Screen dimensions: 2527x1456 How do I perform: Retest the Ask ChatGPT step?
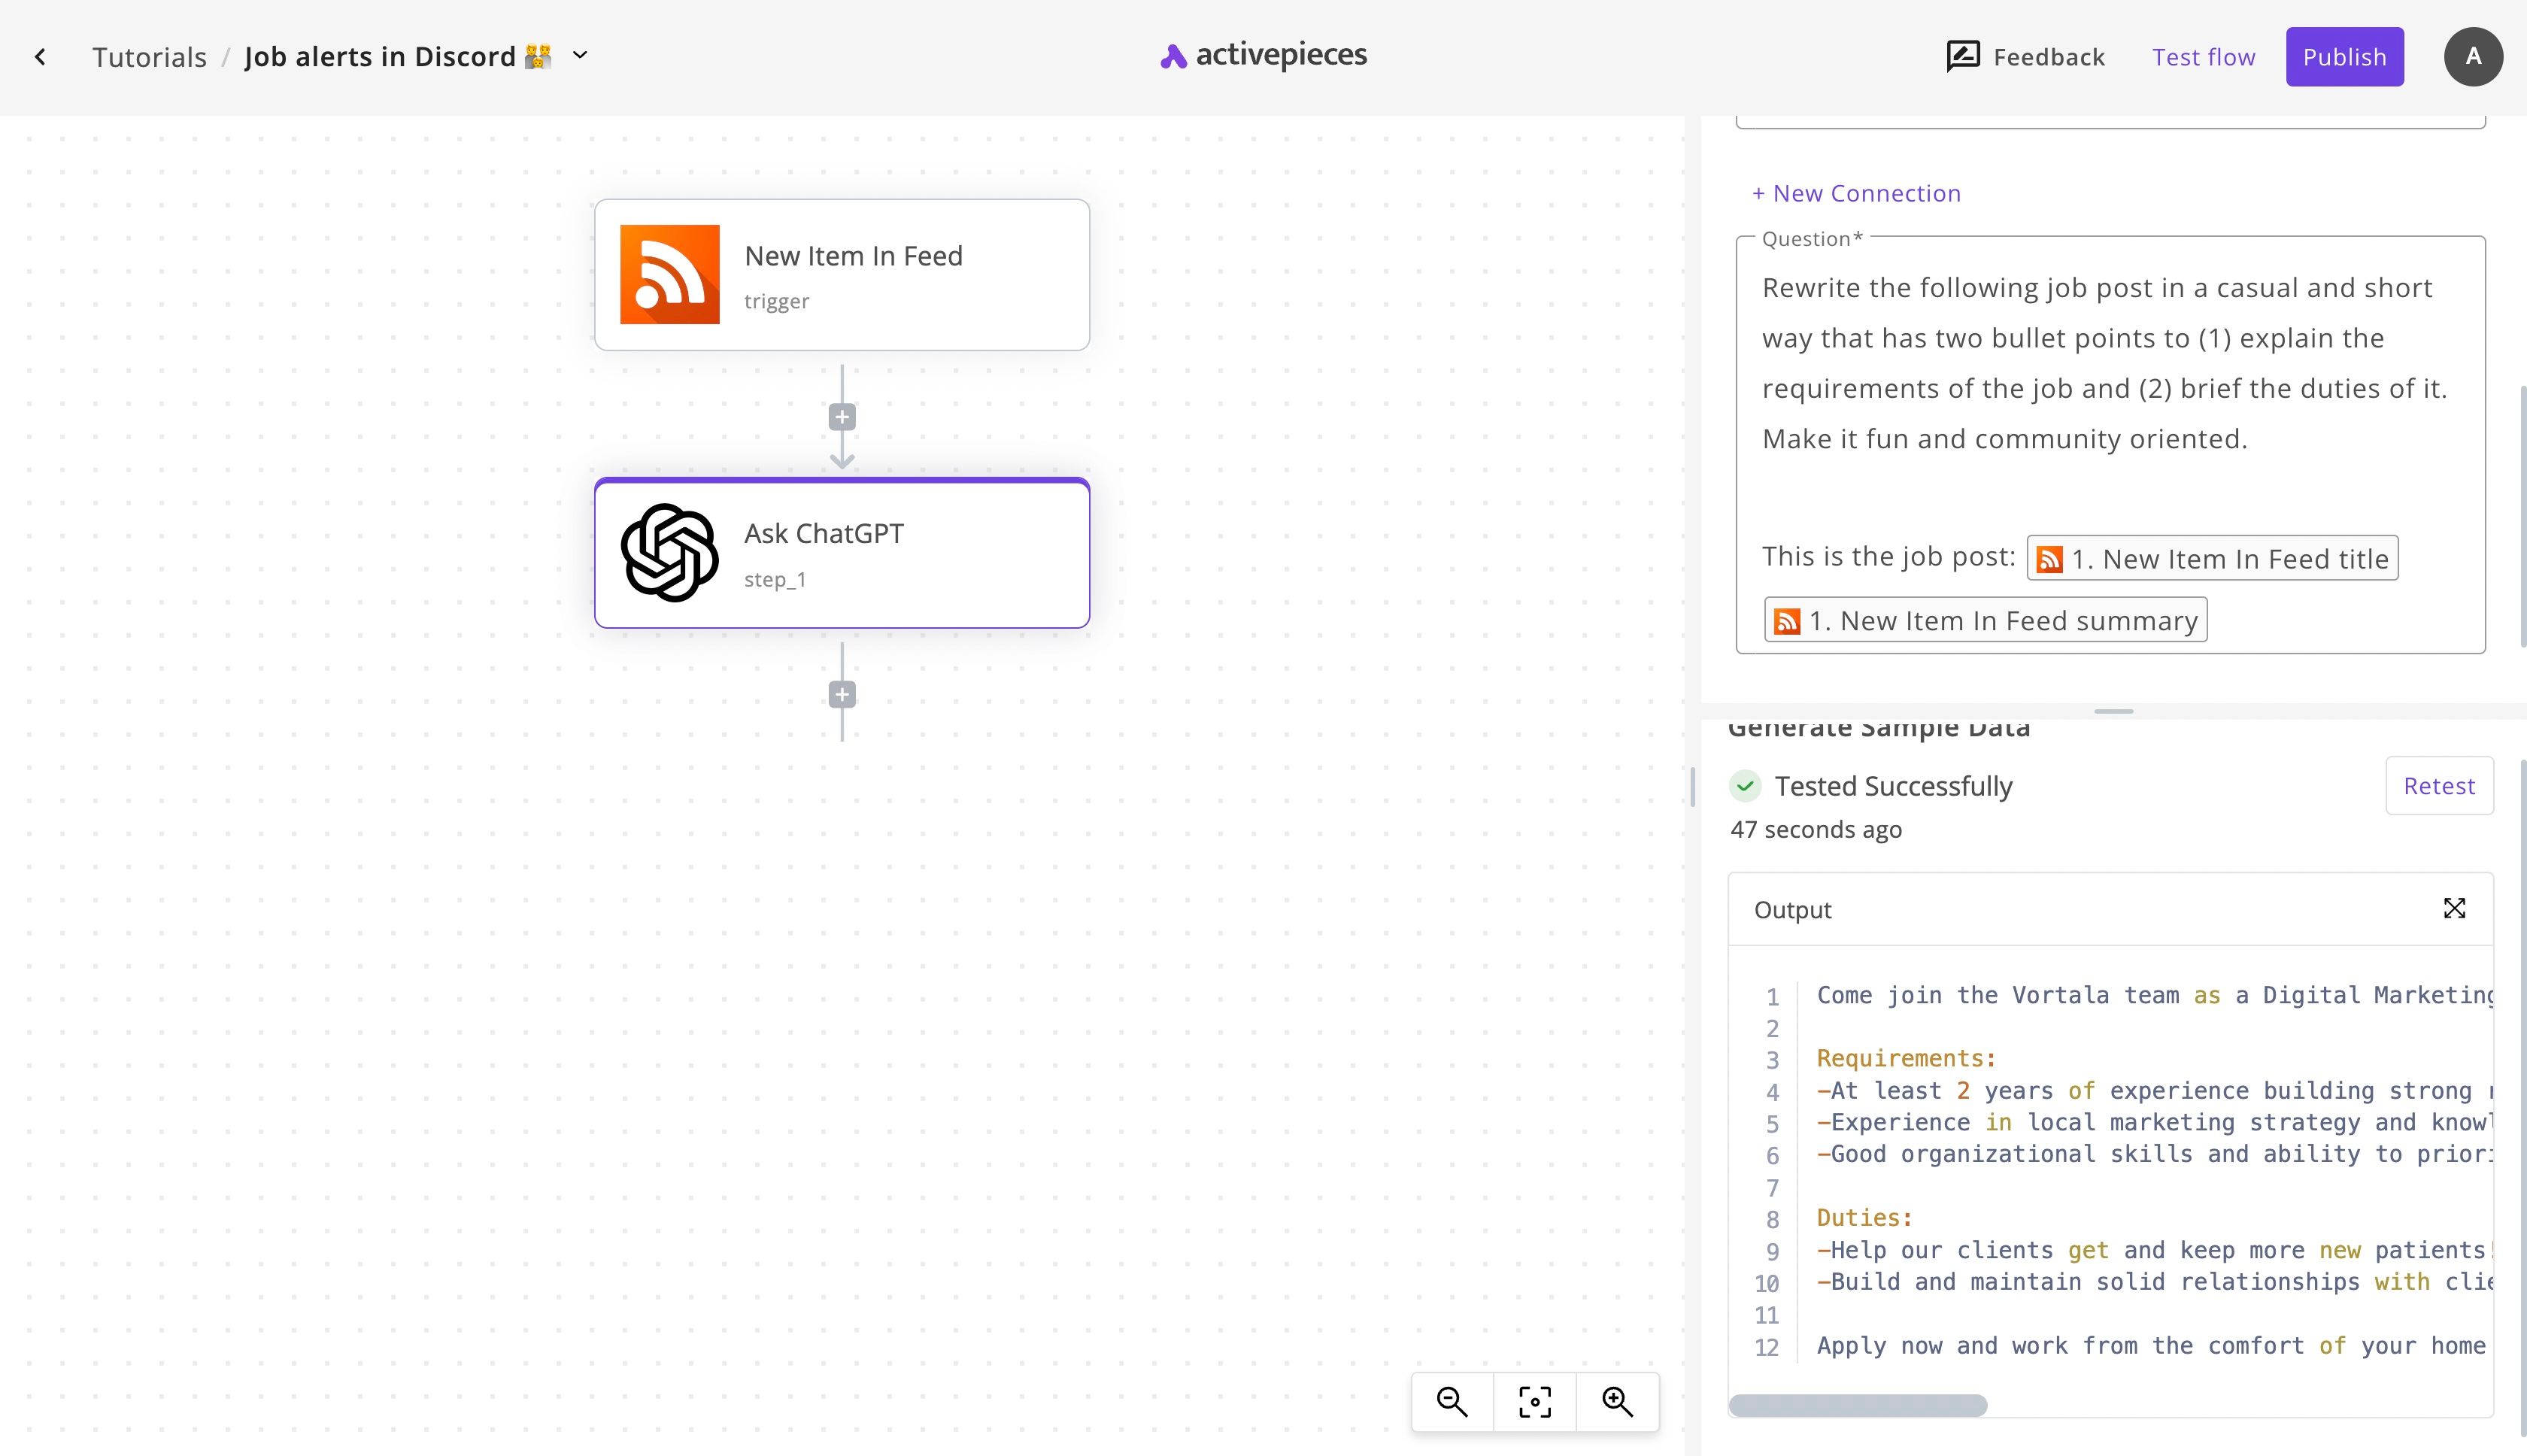tap(2439, 786)
